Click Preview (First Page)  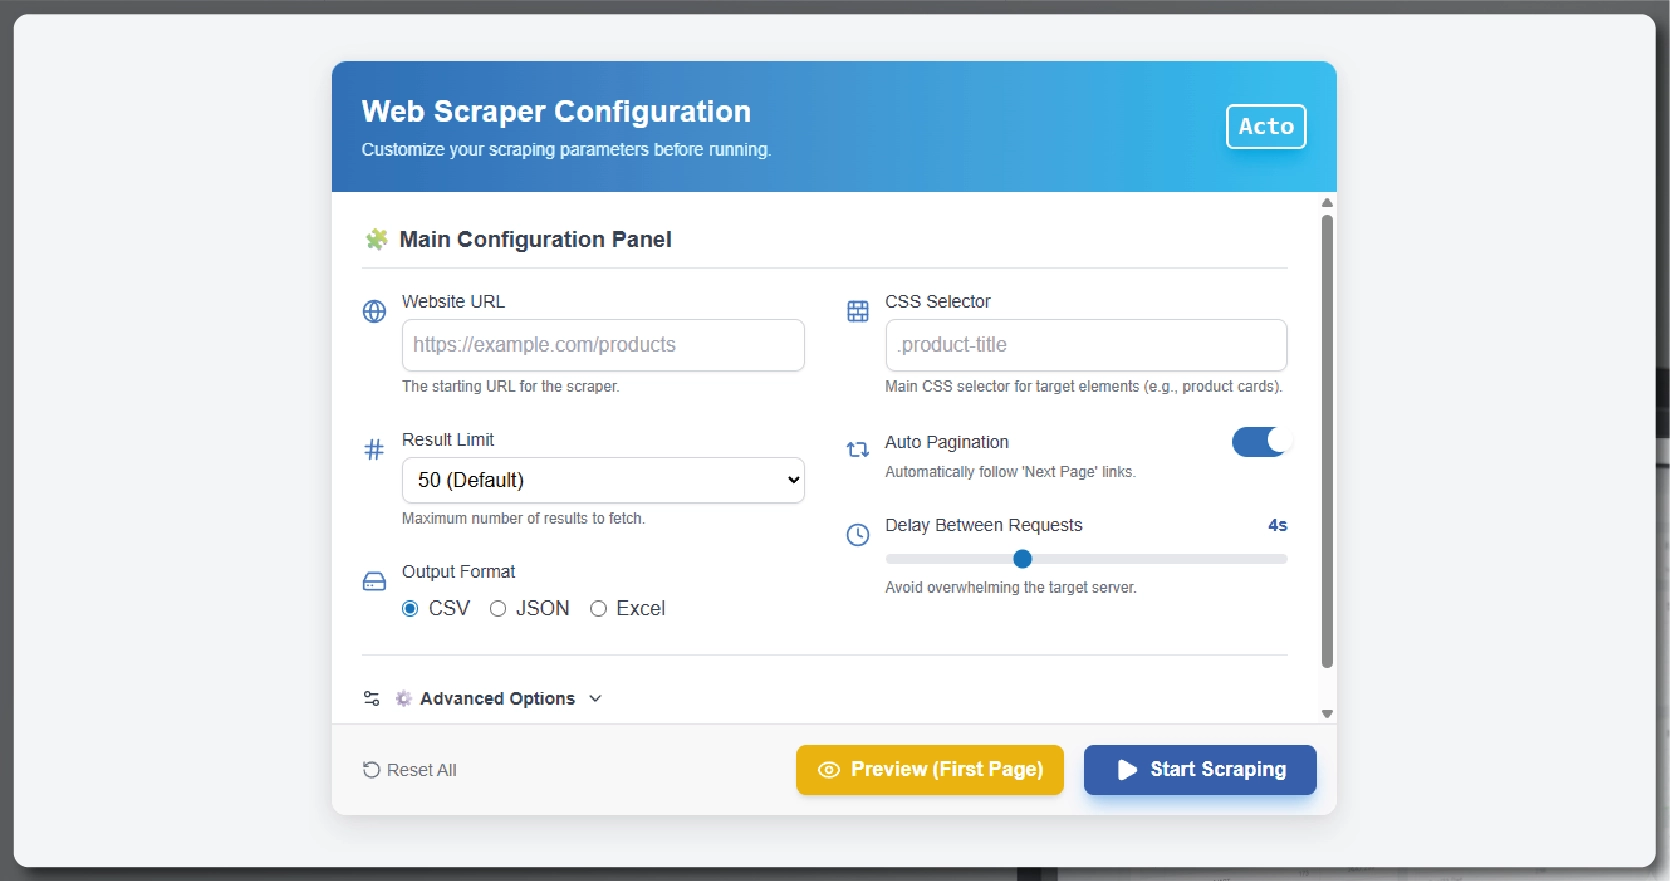929,770
